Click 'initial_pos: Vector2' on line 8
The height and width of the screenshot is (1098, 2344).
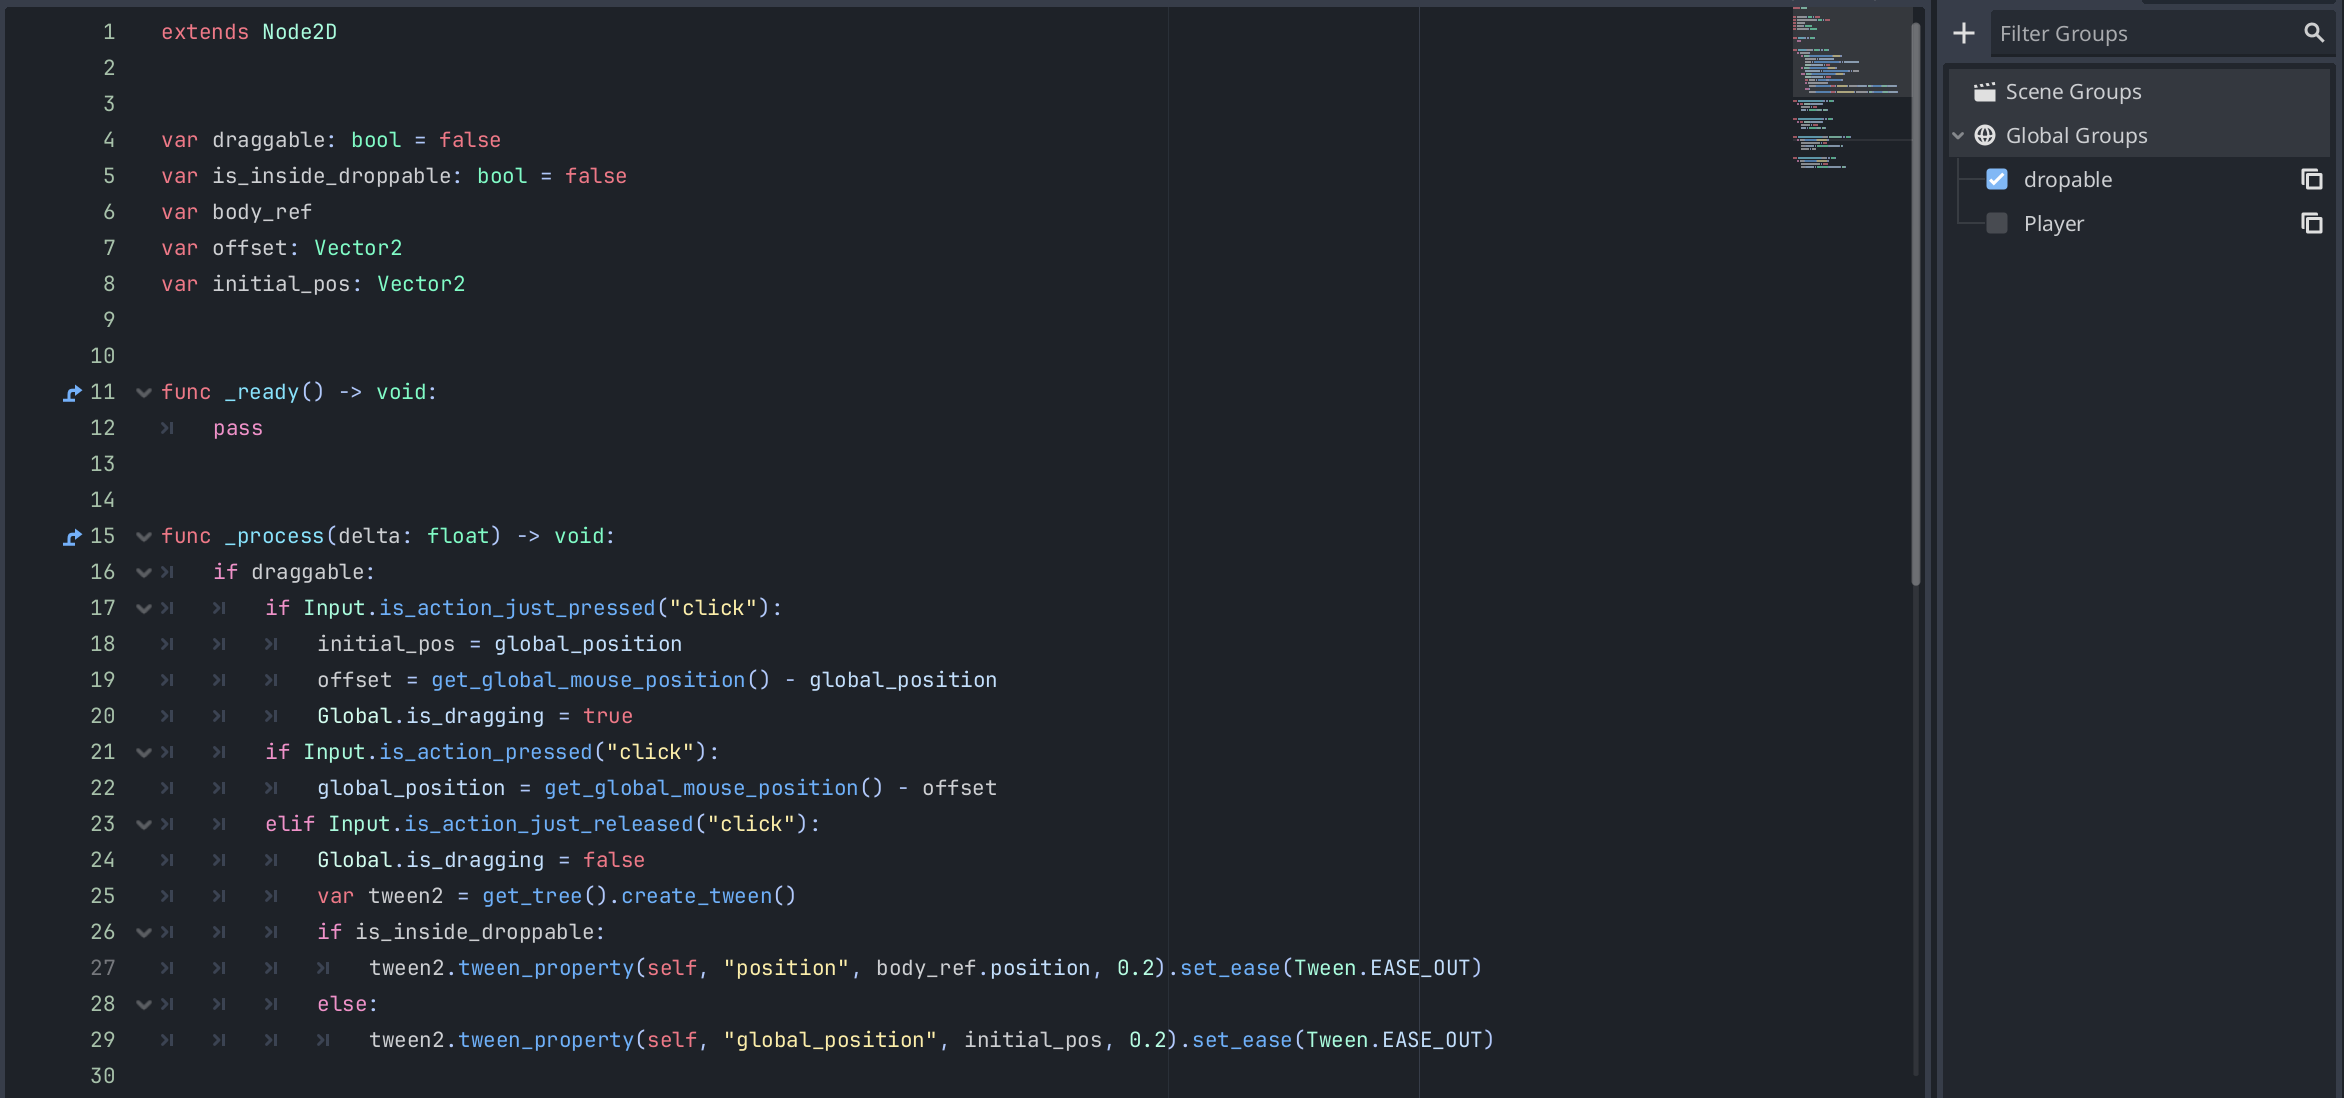(338, 284)
